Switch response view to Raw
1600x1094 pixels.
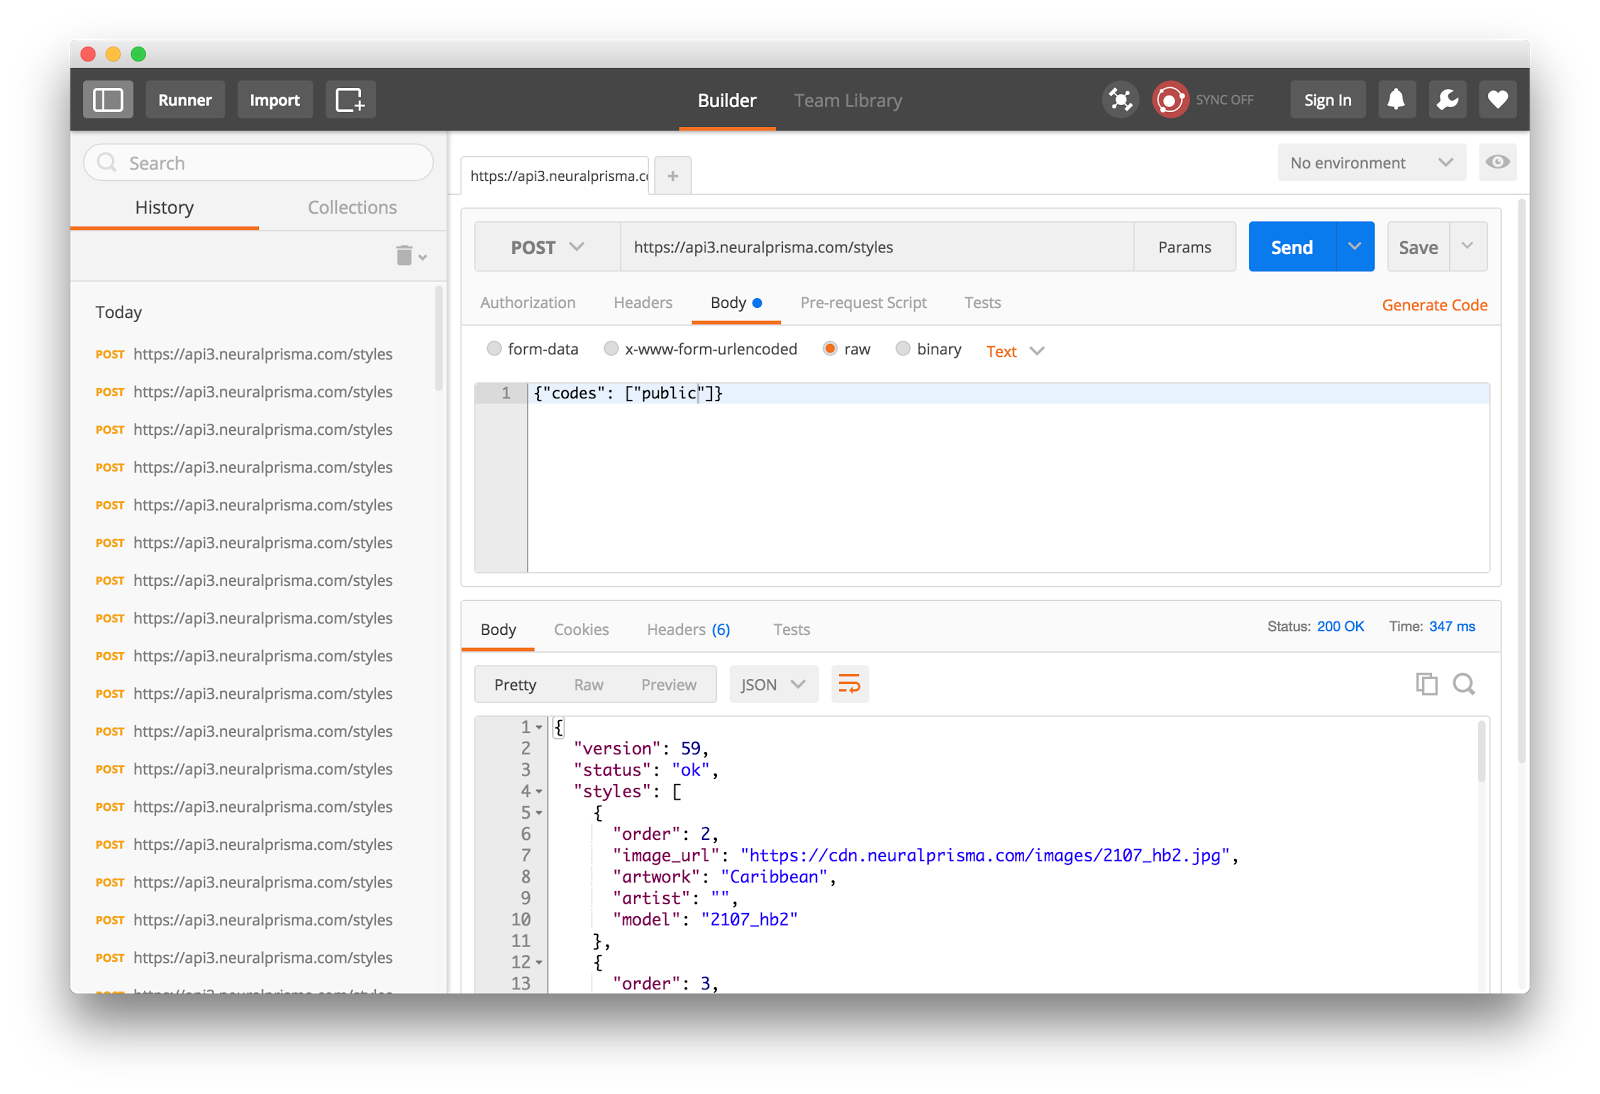(x=588, y=684)
